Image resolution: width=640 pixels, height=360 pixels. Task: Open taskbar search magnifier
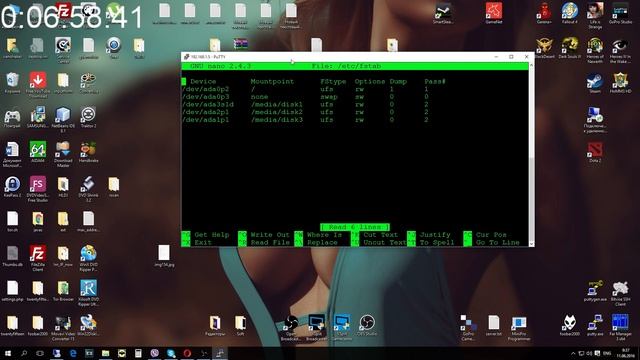point(24,353)
